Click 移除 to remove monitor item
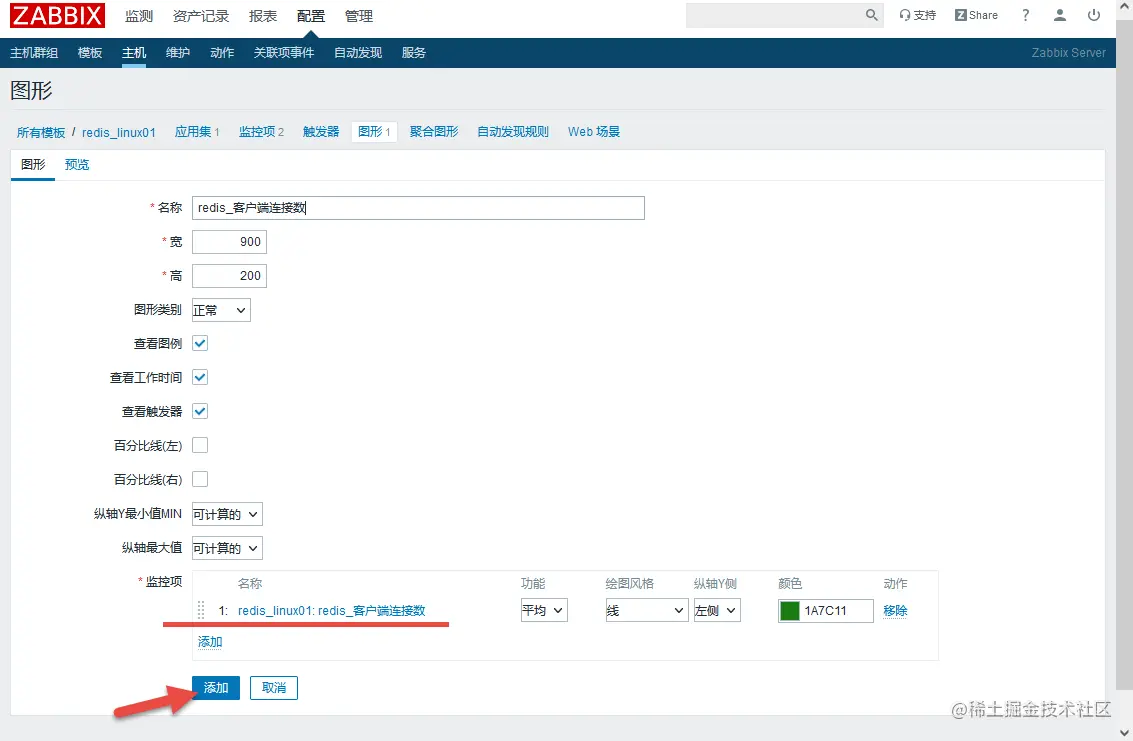 895,610
